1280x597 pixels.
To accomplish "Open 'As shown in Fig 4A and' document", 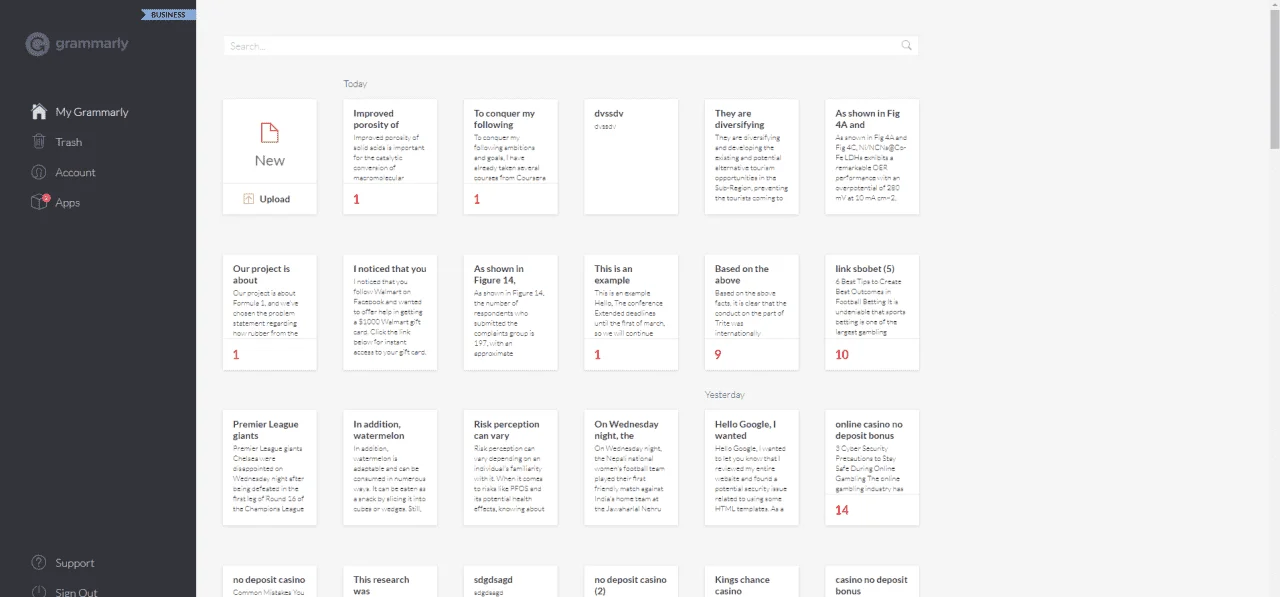I will (x=872, y=156).
